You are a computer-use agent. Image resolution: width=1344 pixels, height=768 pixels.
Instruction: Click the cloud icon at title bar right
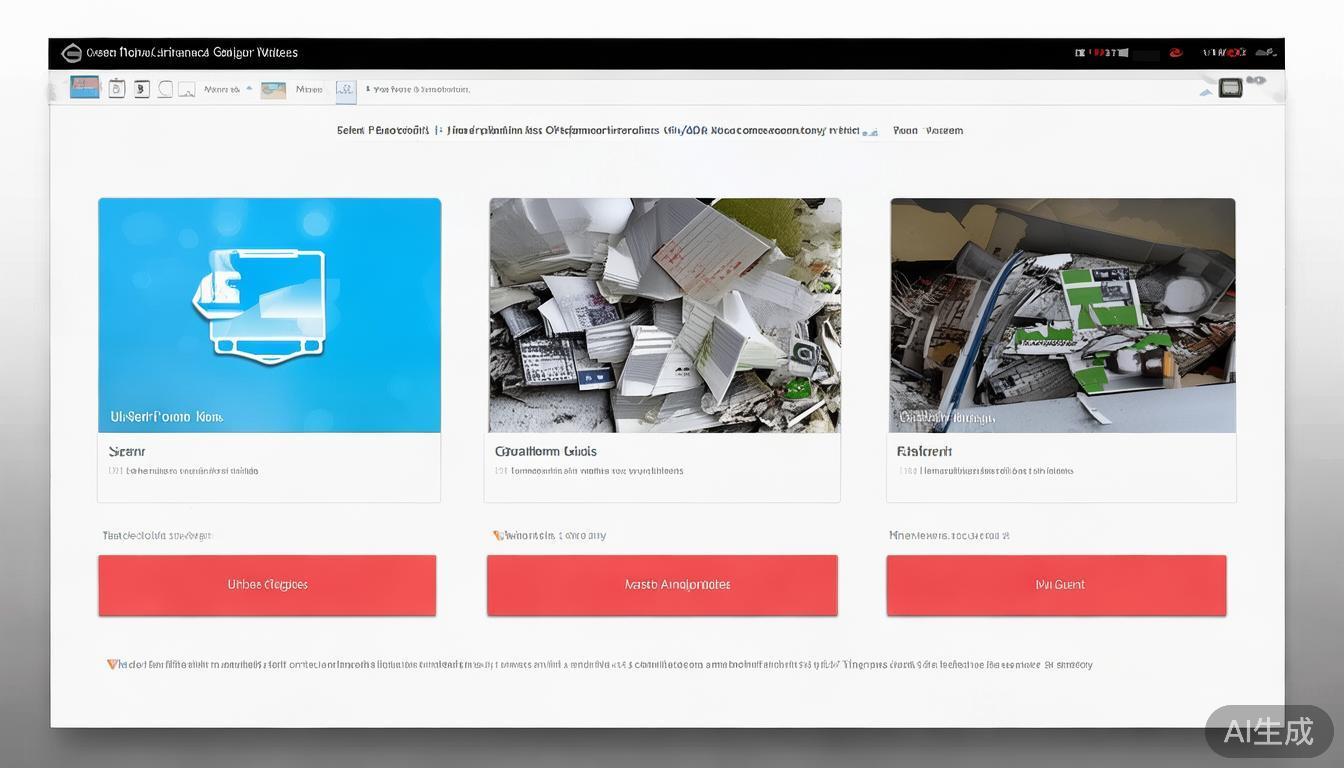1265,52
